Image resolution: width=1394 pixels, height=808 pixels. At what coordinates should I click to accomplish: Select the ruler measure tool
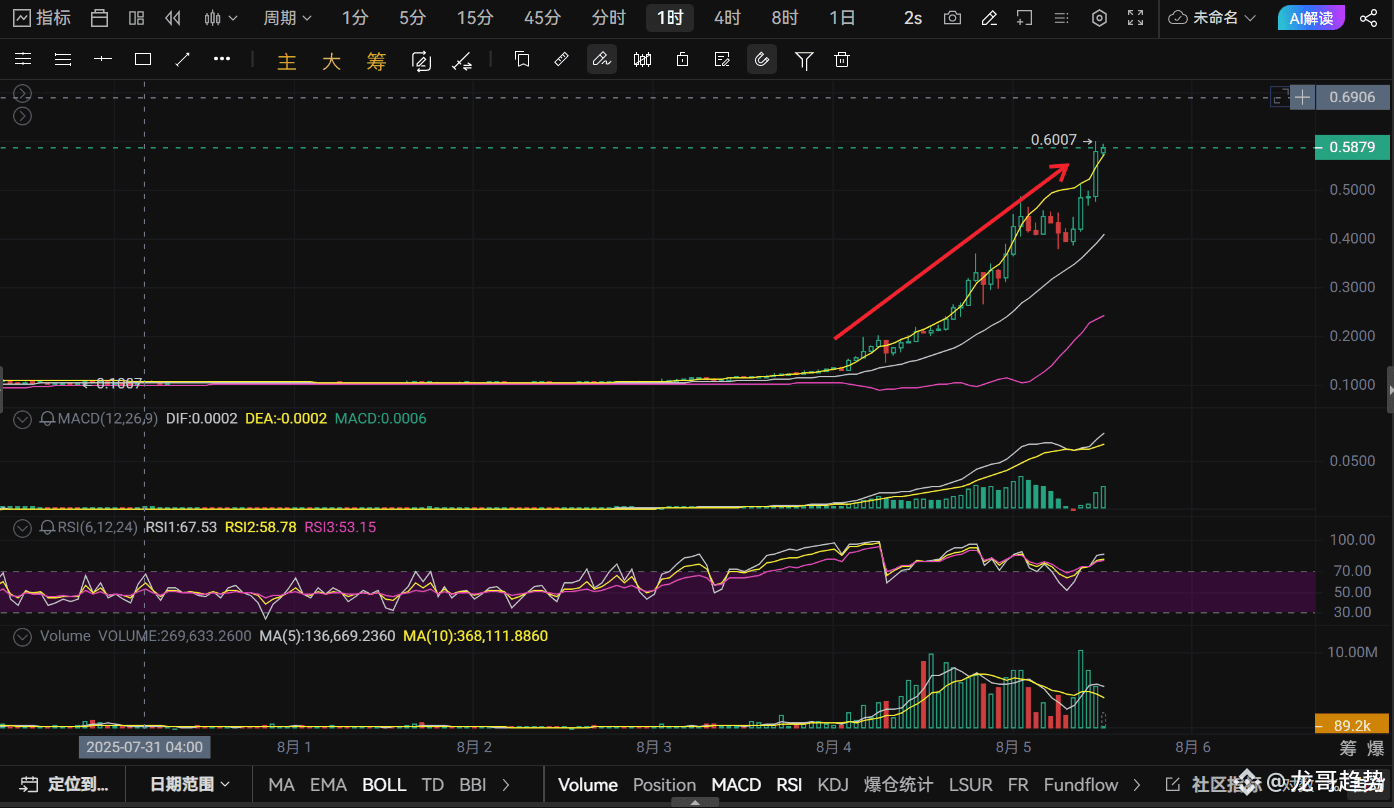click(562, 60)
